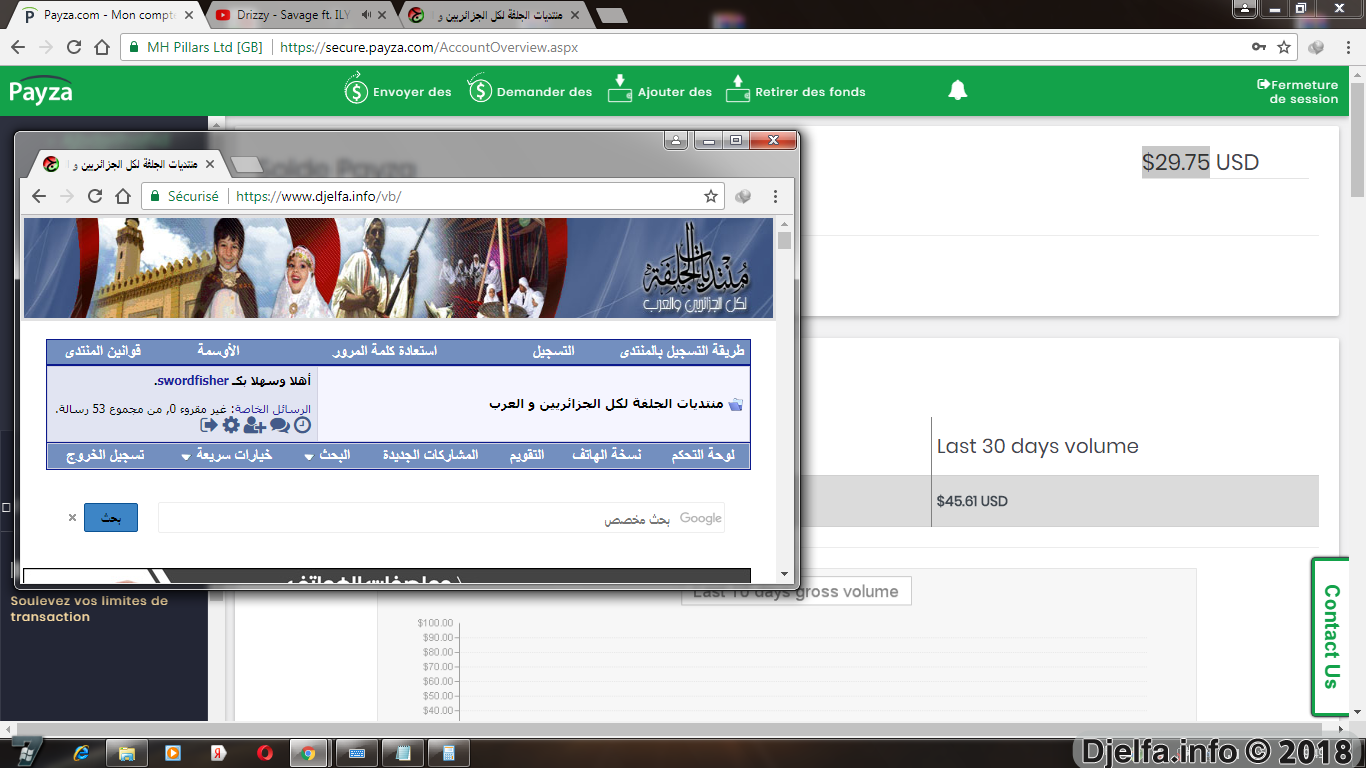The image size is (1366, 768).
Task: Bookmark the Payza page with star
Action: pyautogui.click(x=1284, y=47)
